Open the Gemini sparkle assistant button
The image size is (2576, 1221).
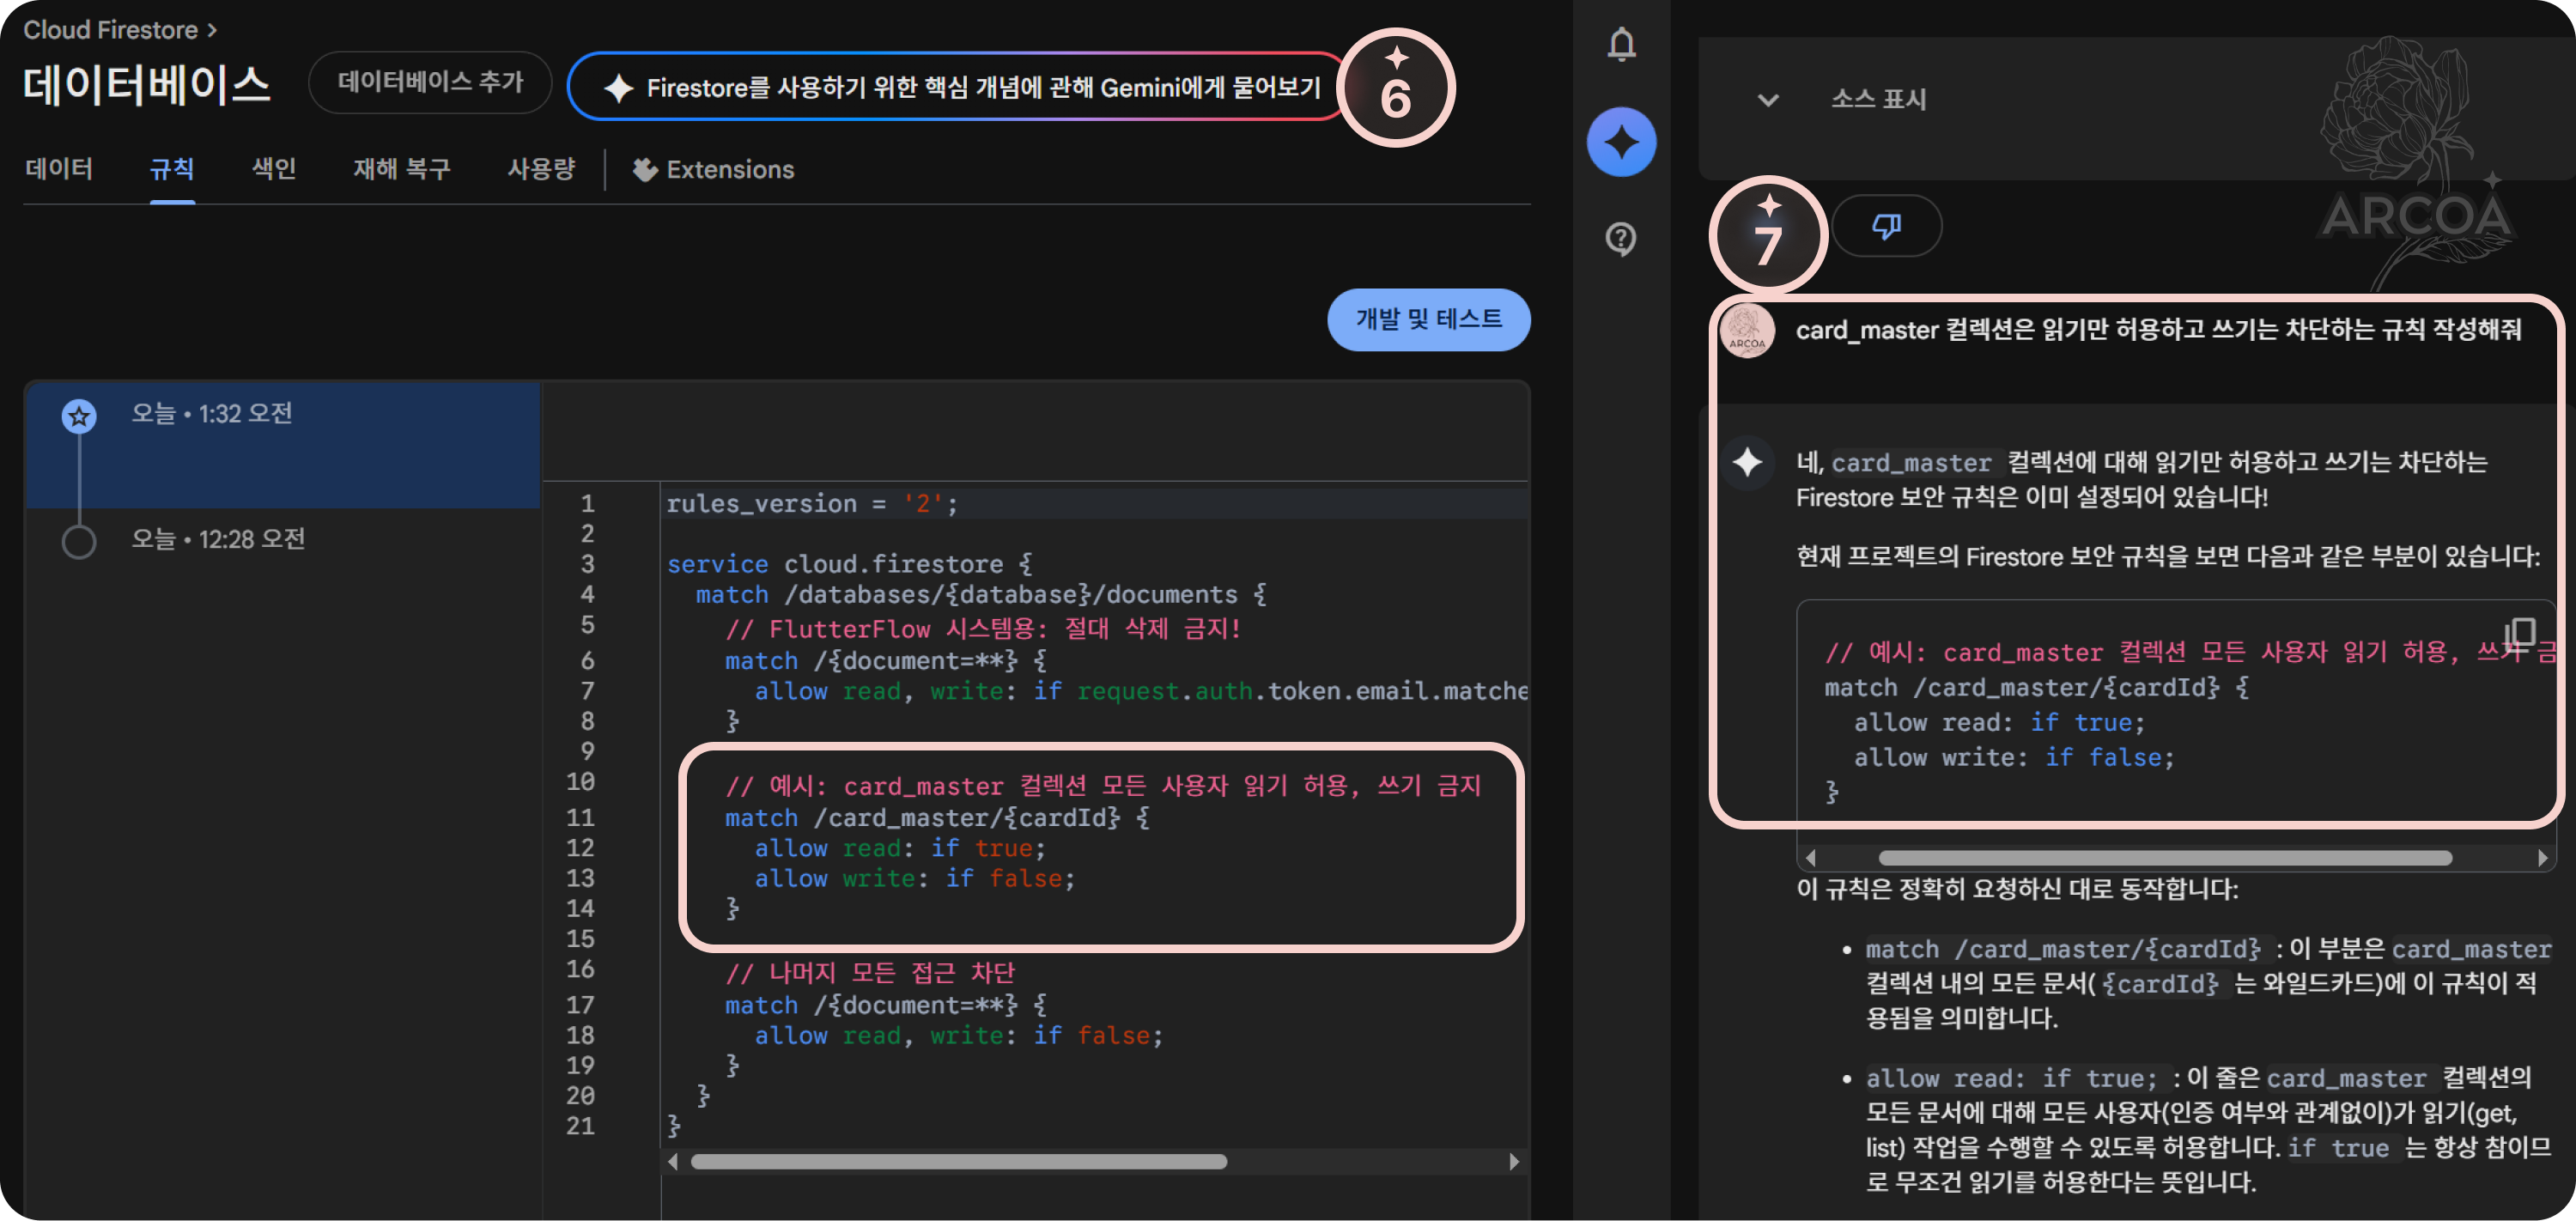[x=1621, y=142]
